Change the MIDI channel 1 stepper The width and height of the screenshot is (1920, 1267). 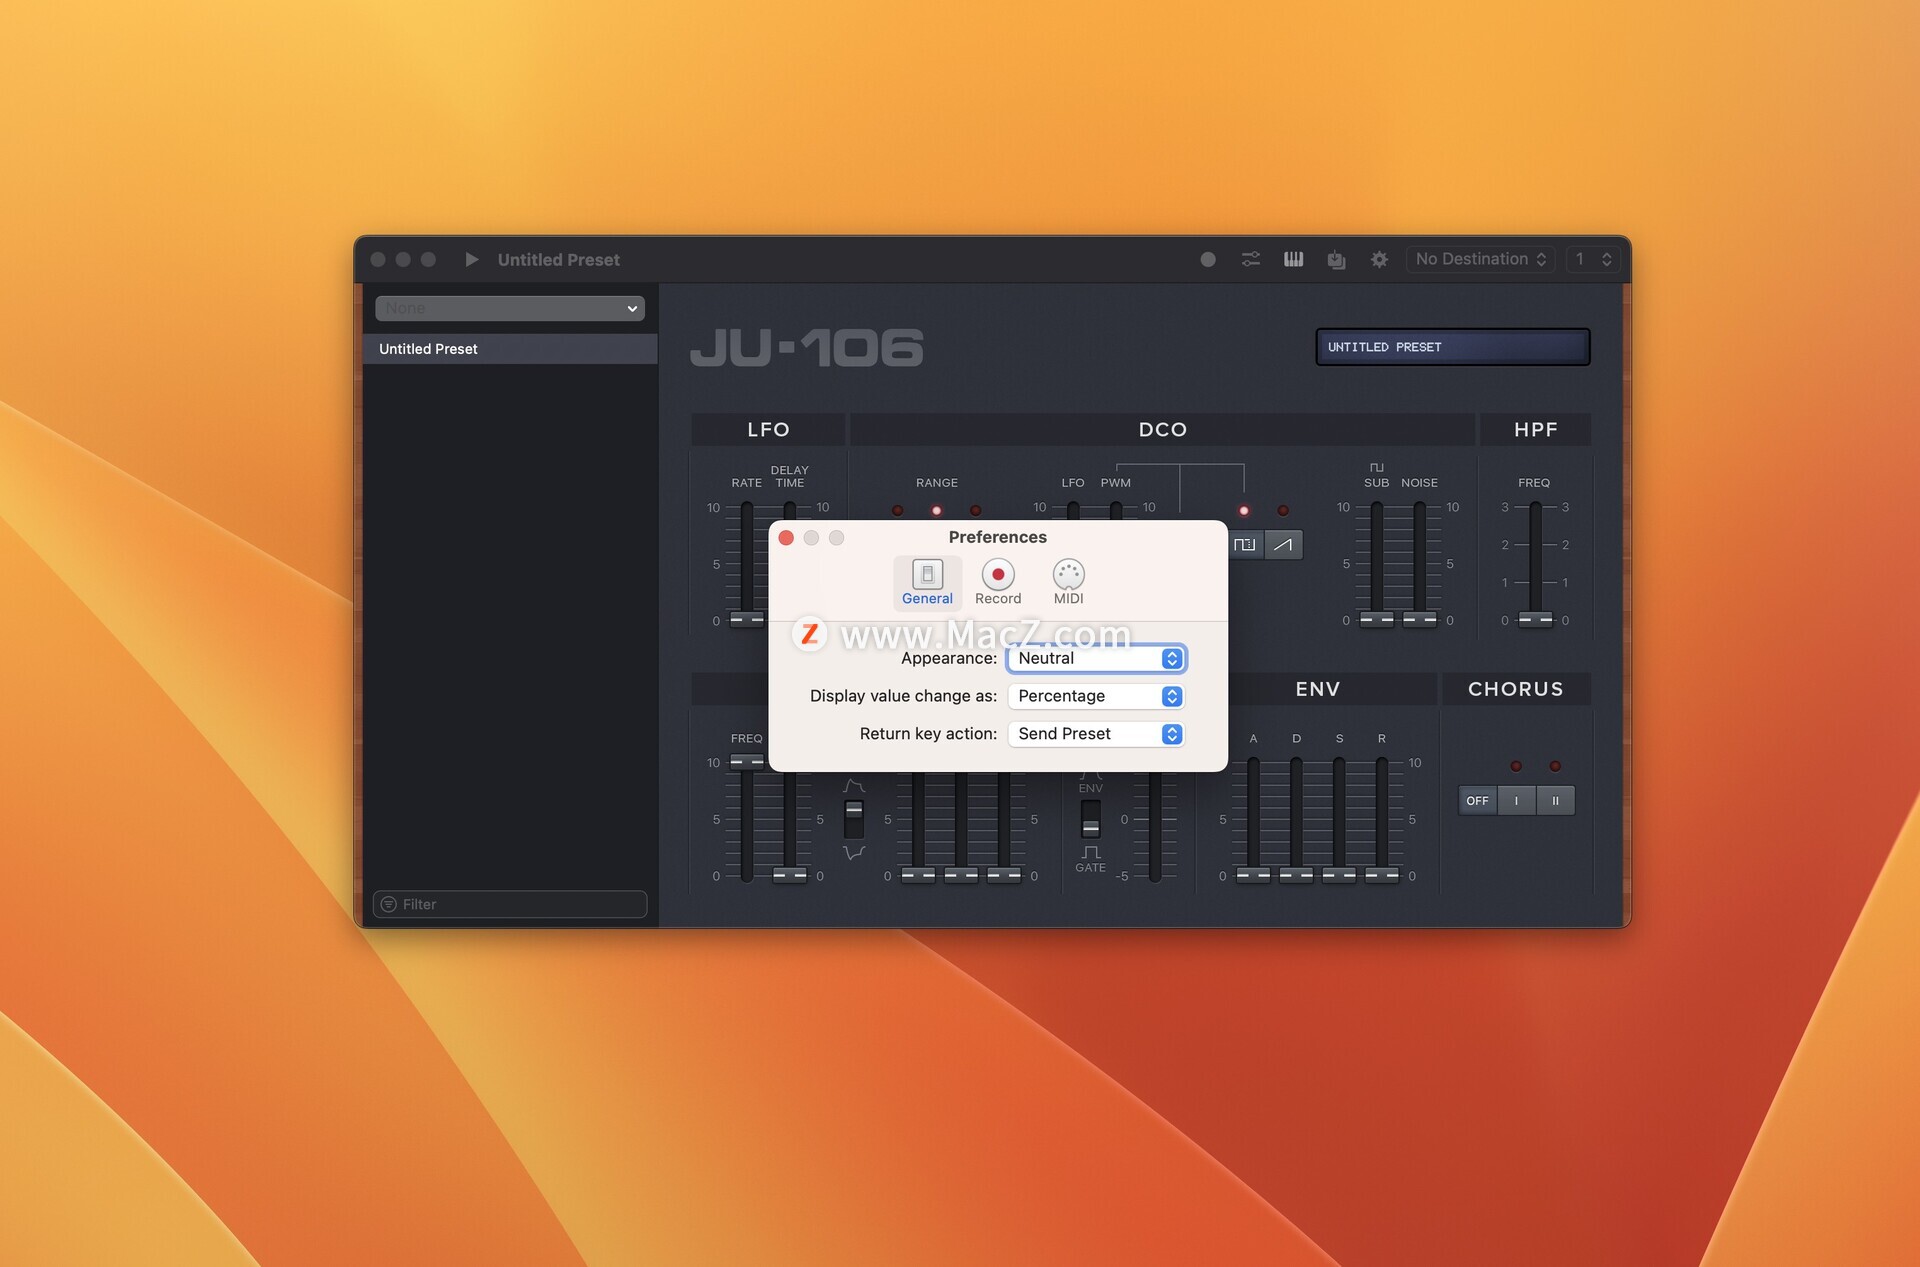1593,260
